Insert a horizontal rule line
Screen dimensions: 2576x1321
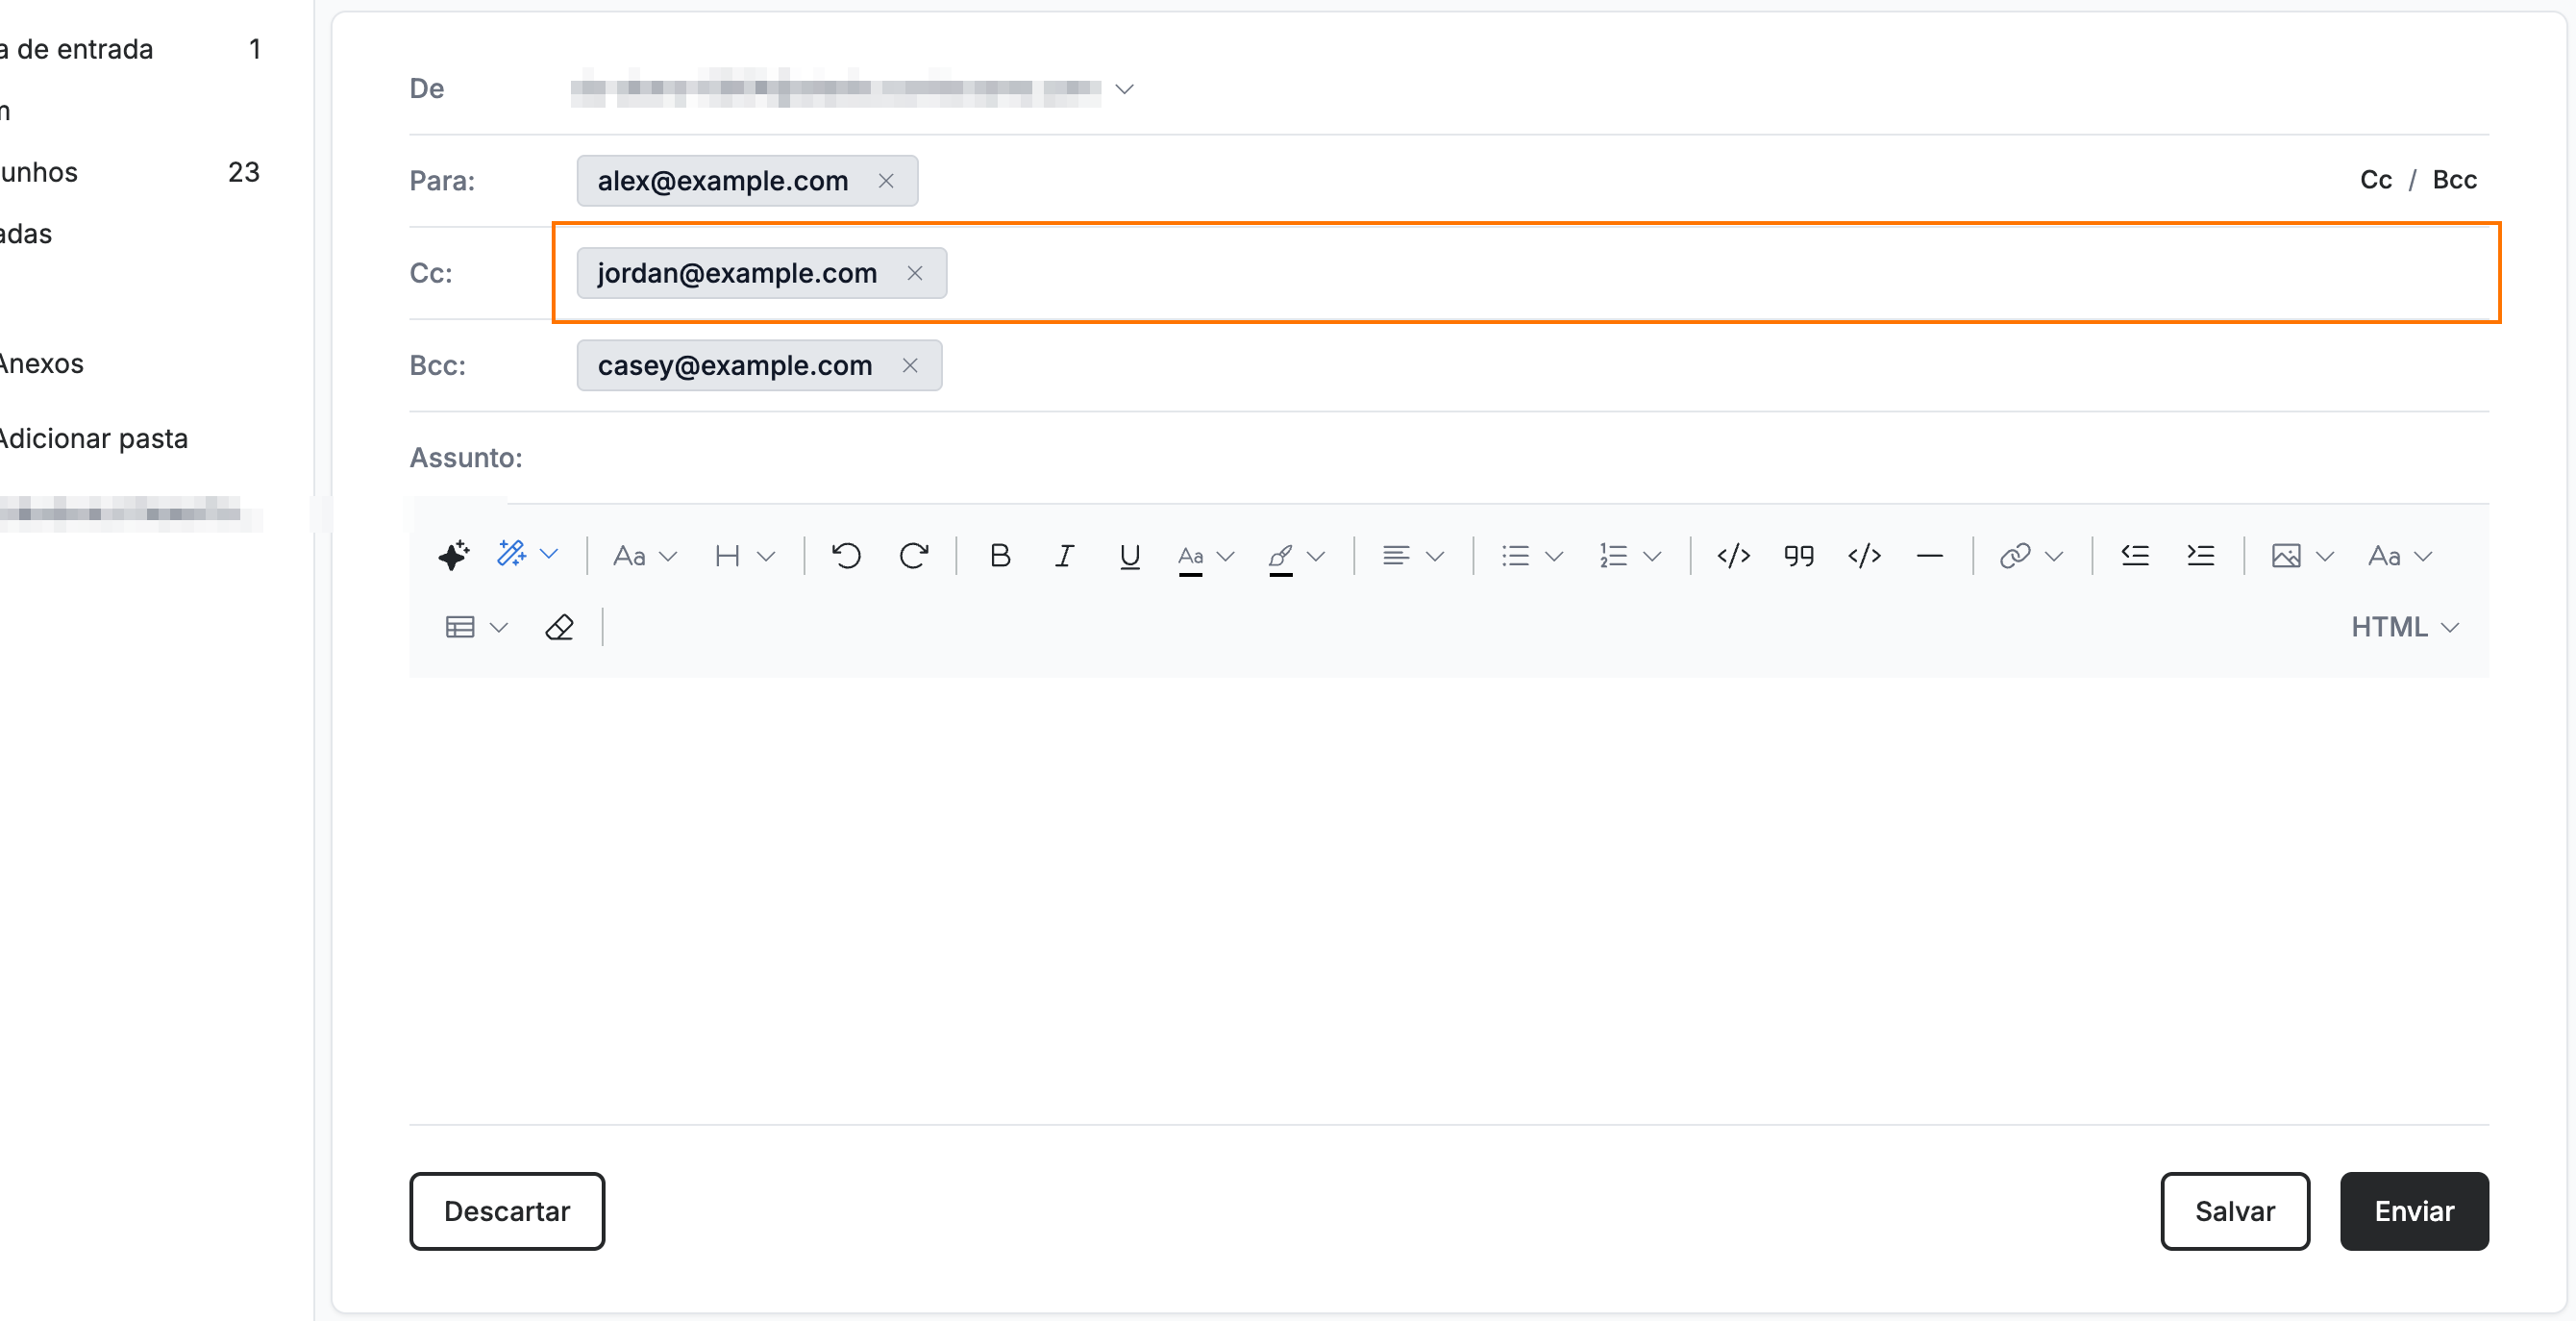click(x=1930, y=555)
